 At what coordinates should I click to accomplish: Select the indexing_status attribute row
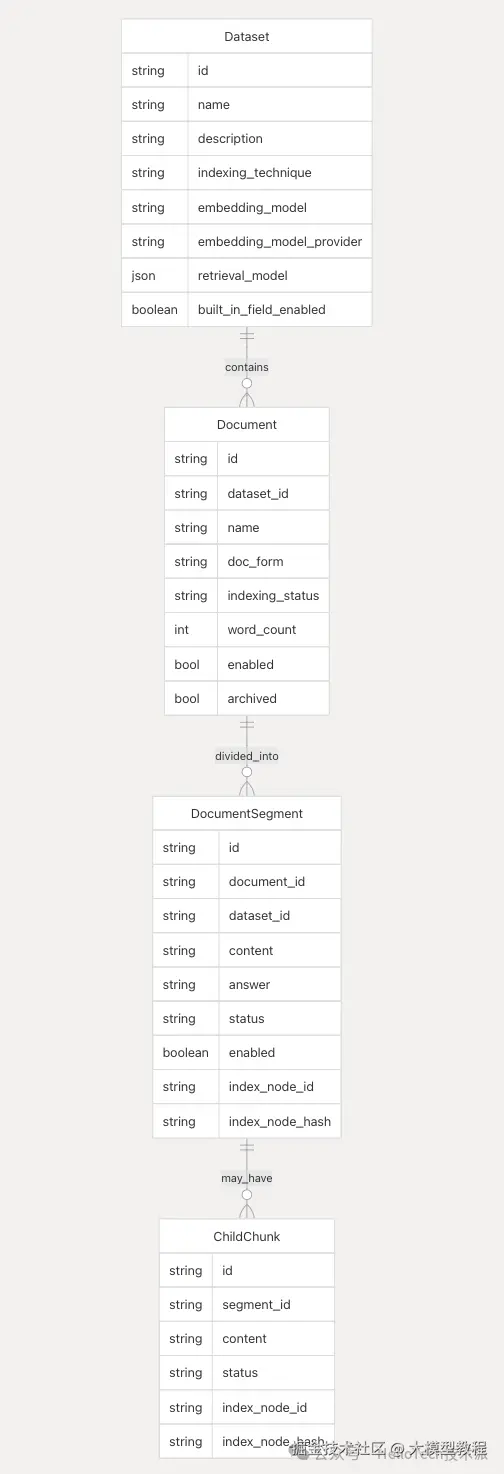coord(247,595)
